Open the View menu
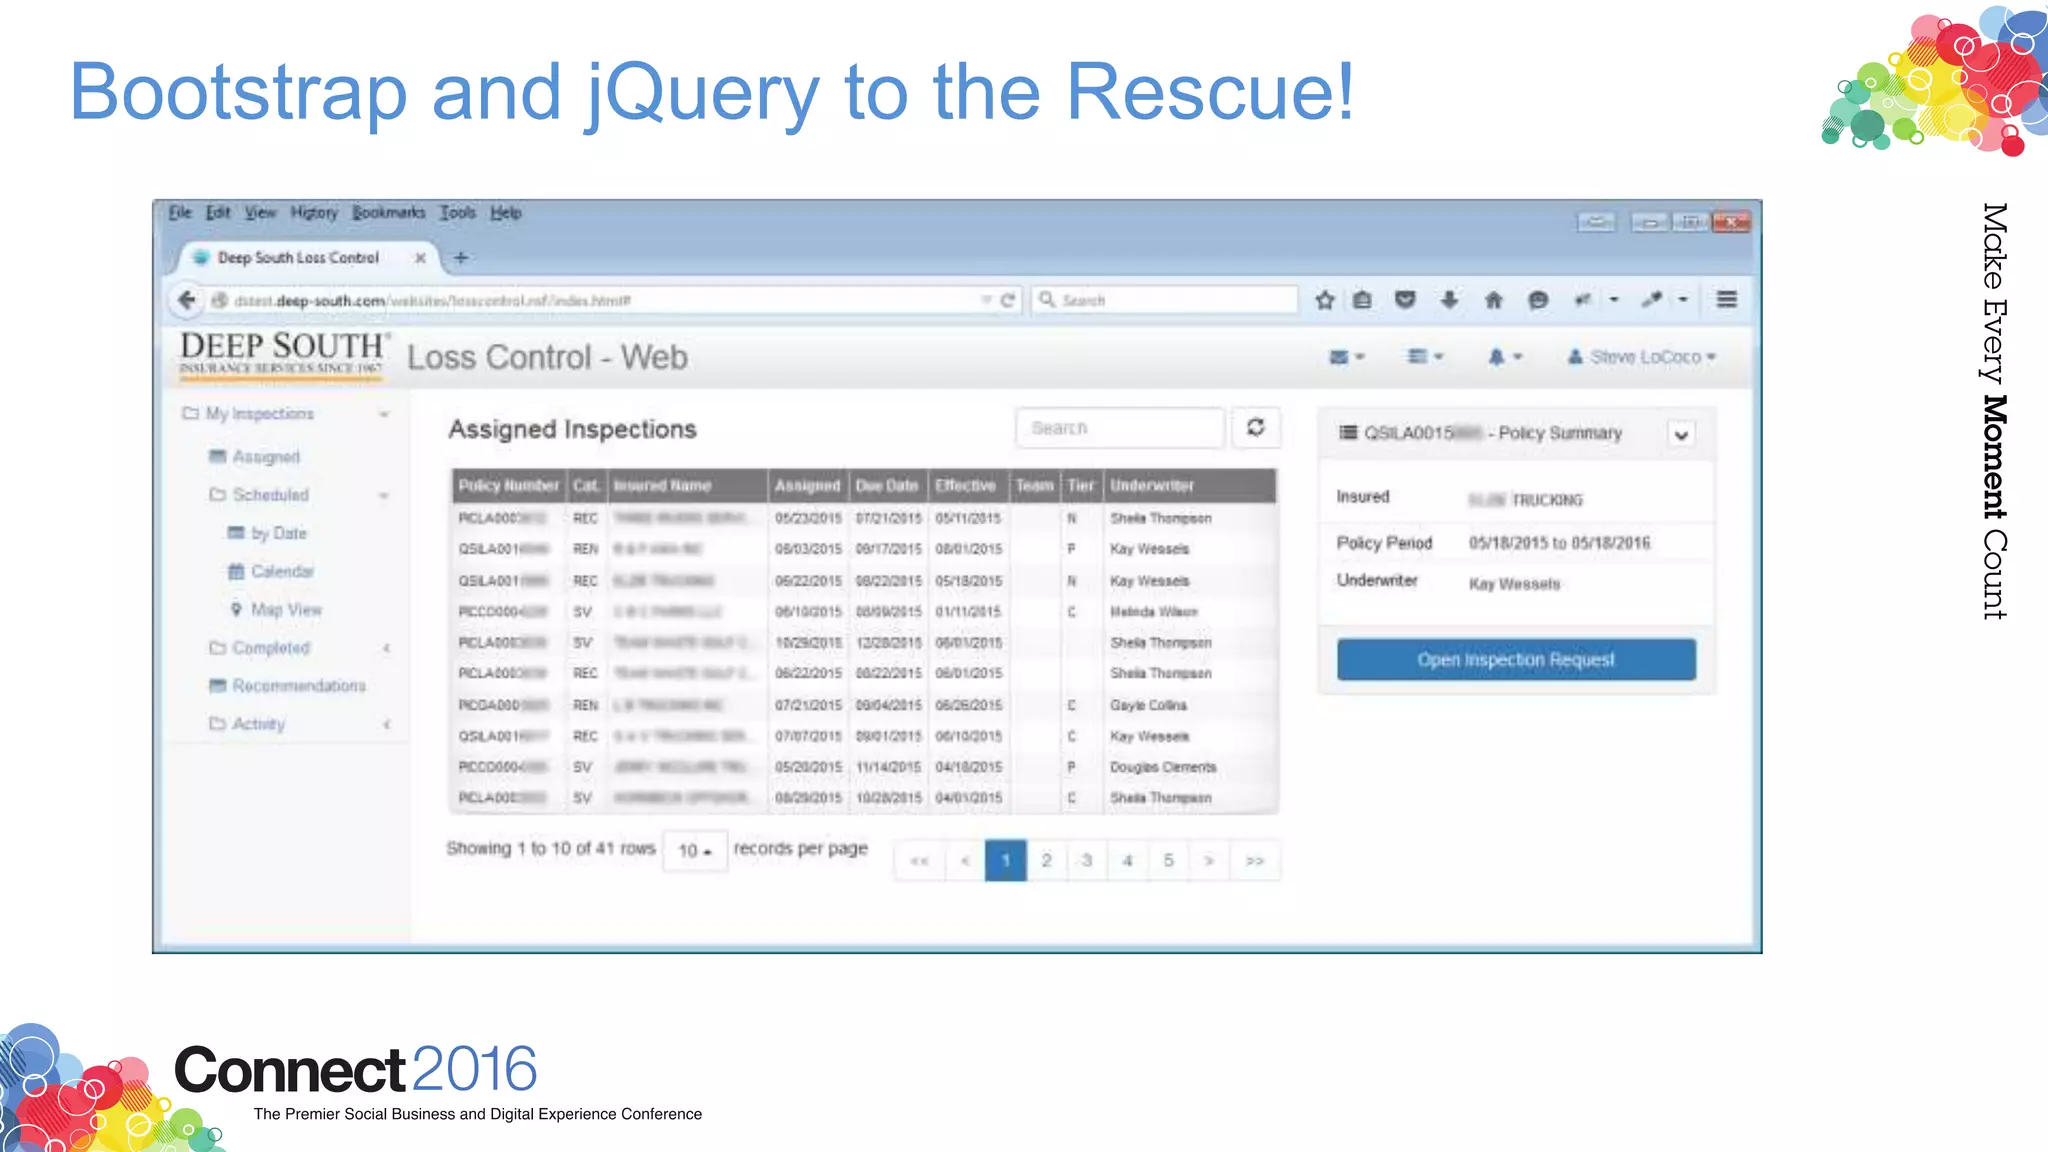This screenshot has width=2048, height=1152. (261, 212)
